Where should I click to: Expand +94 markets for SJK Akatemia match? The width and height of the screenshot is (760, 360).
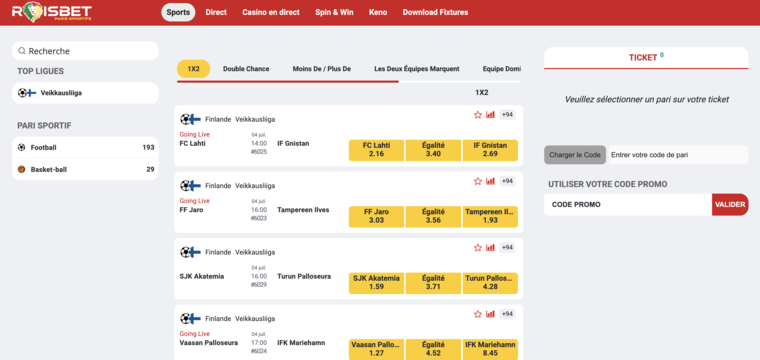click(507, 248)
